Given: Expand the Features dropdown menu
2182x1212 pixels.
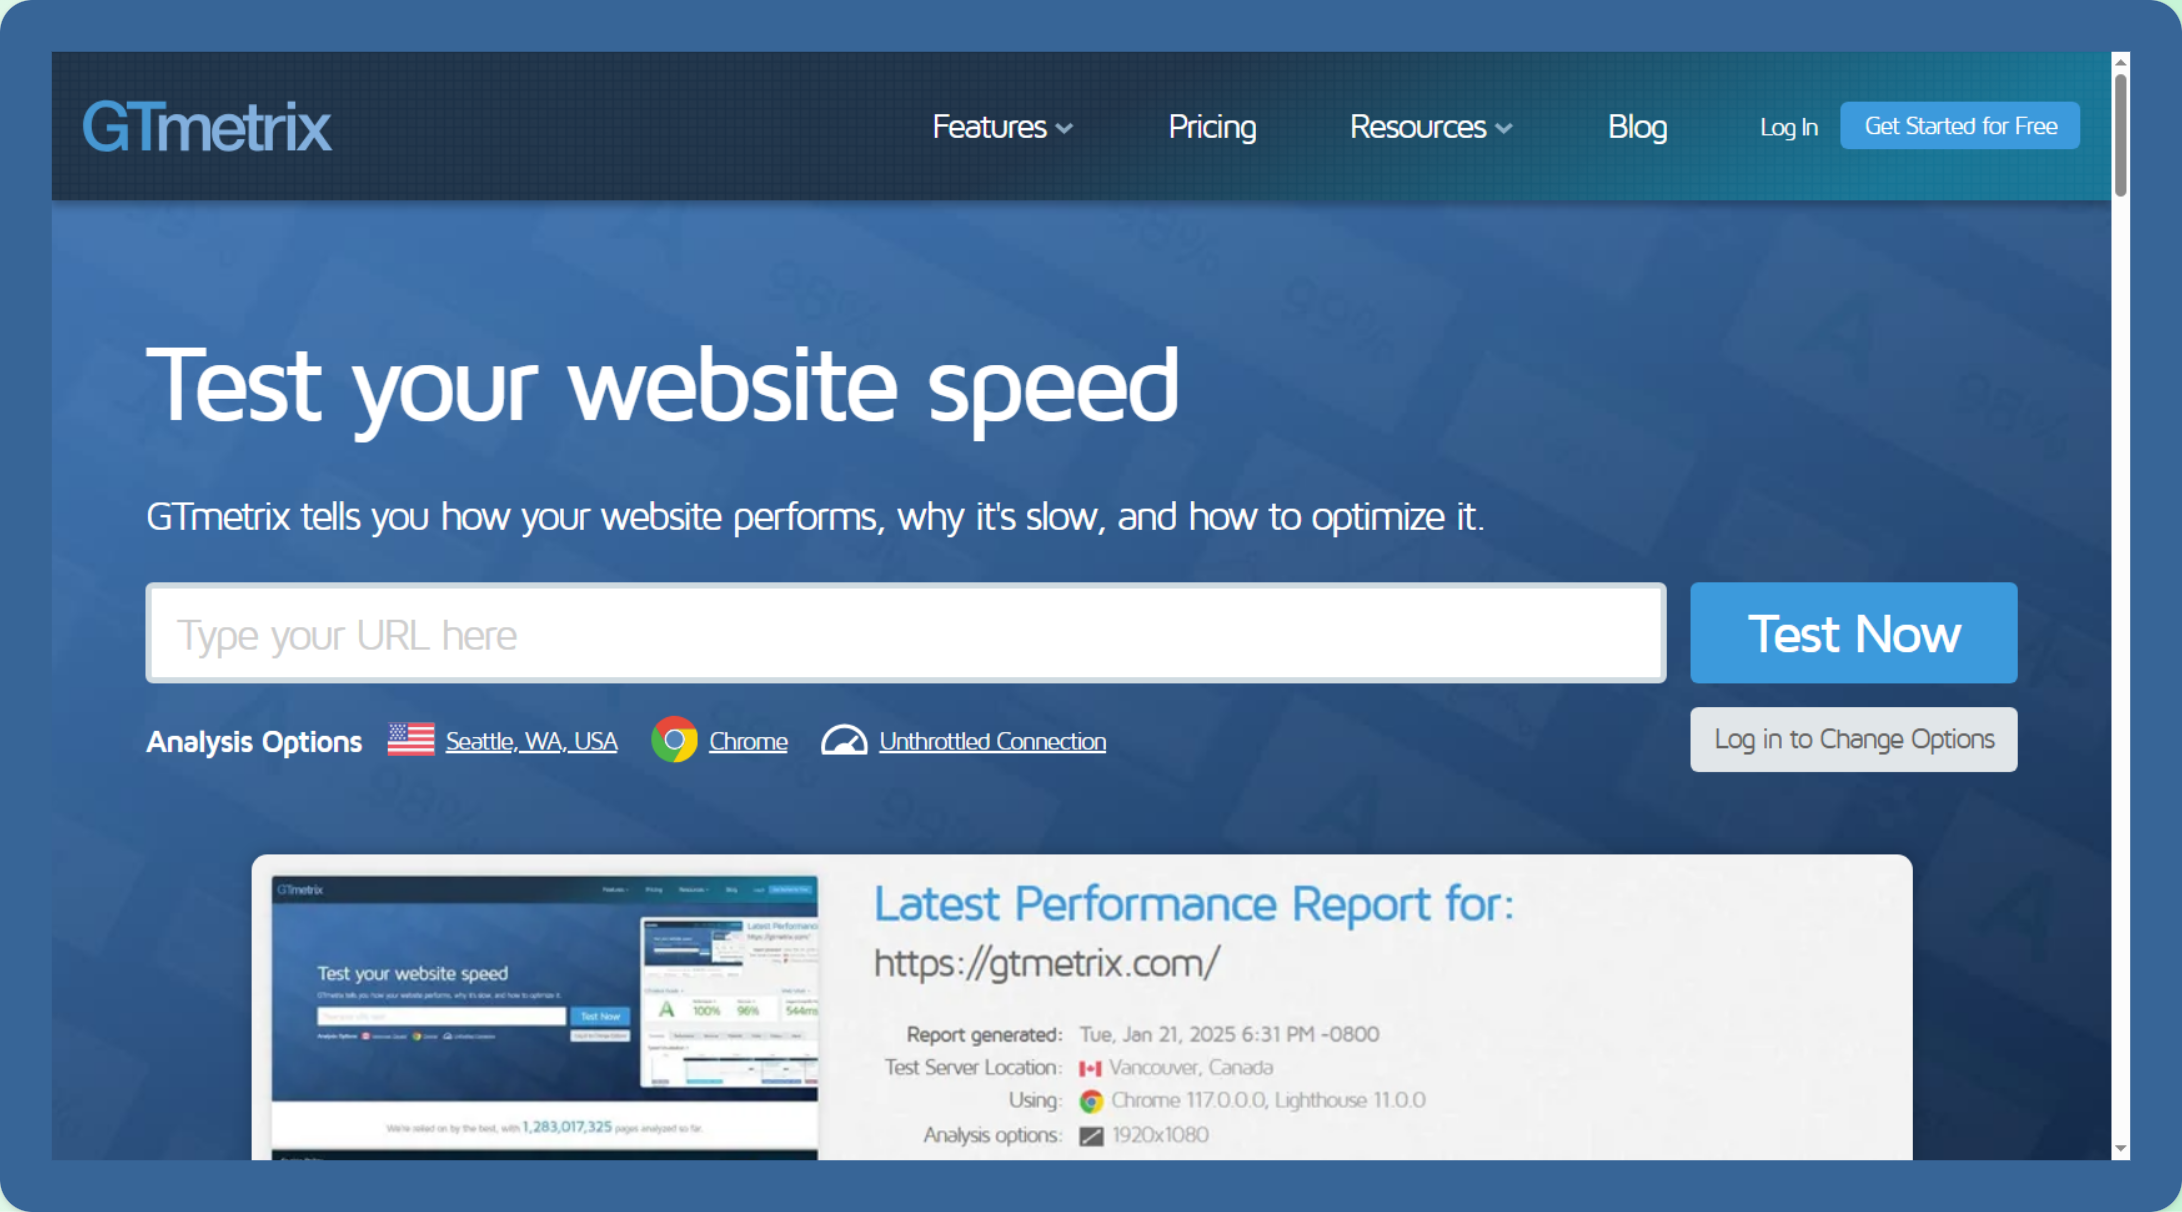Looking at the screenshot, I should coord(1001,127).
